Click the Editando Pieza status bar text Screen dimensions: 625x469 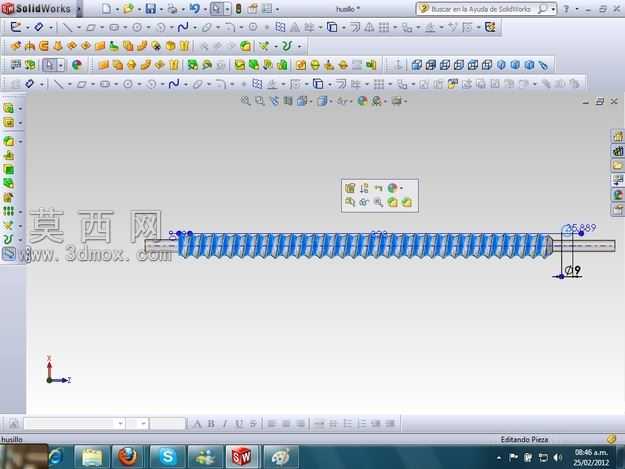pyautogui.click(x=524, y=439)
